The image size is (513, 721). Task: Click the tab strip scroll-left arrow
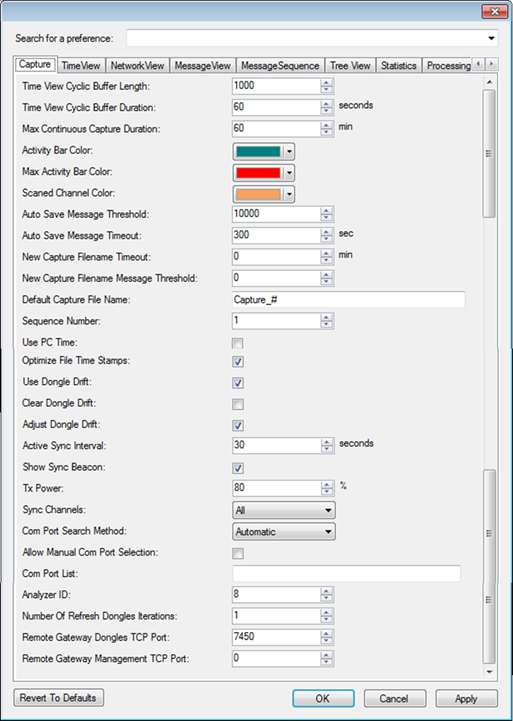pos(479,64)
